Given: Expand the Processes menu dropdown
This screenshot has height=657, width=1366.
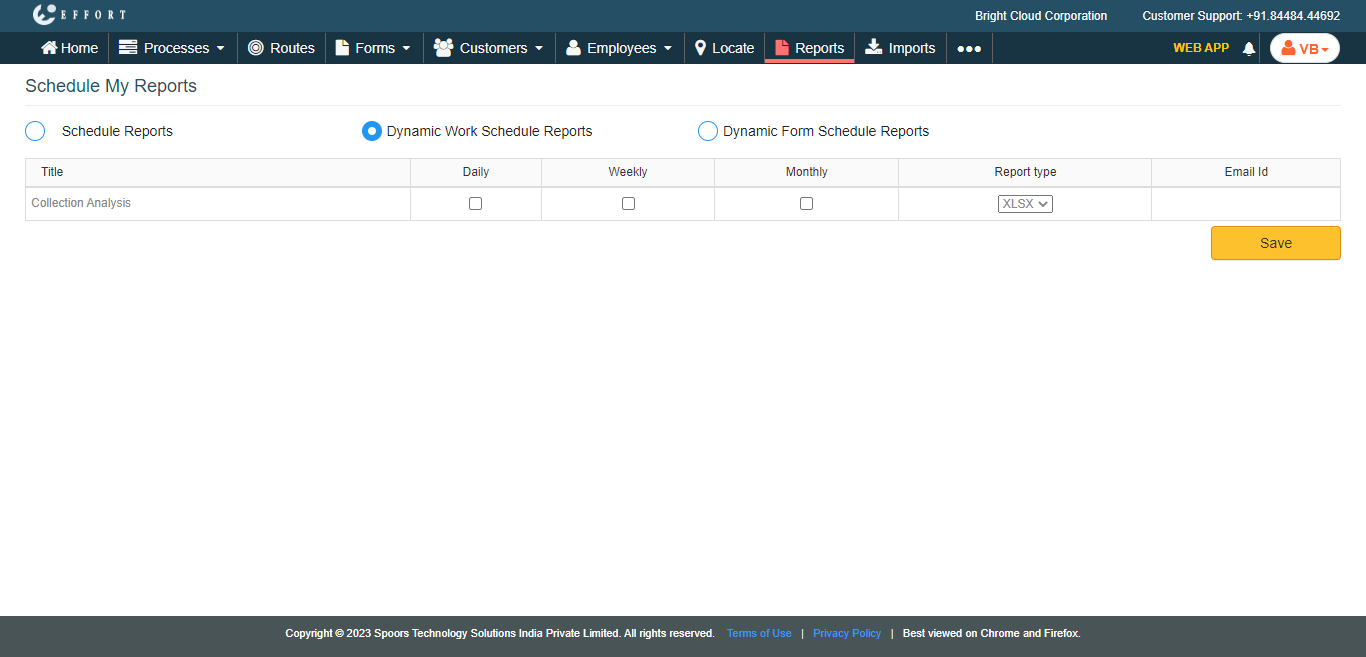Looking at the screenshot, I should tap(172, 48).
